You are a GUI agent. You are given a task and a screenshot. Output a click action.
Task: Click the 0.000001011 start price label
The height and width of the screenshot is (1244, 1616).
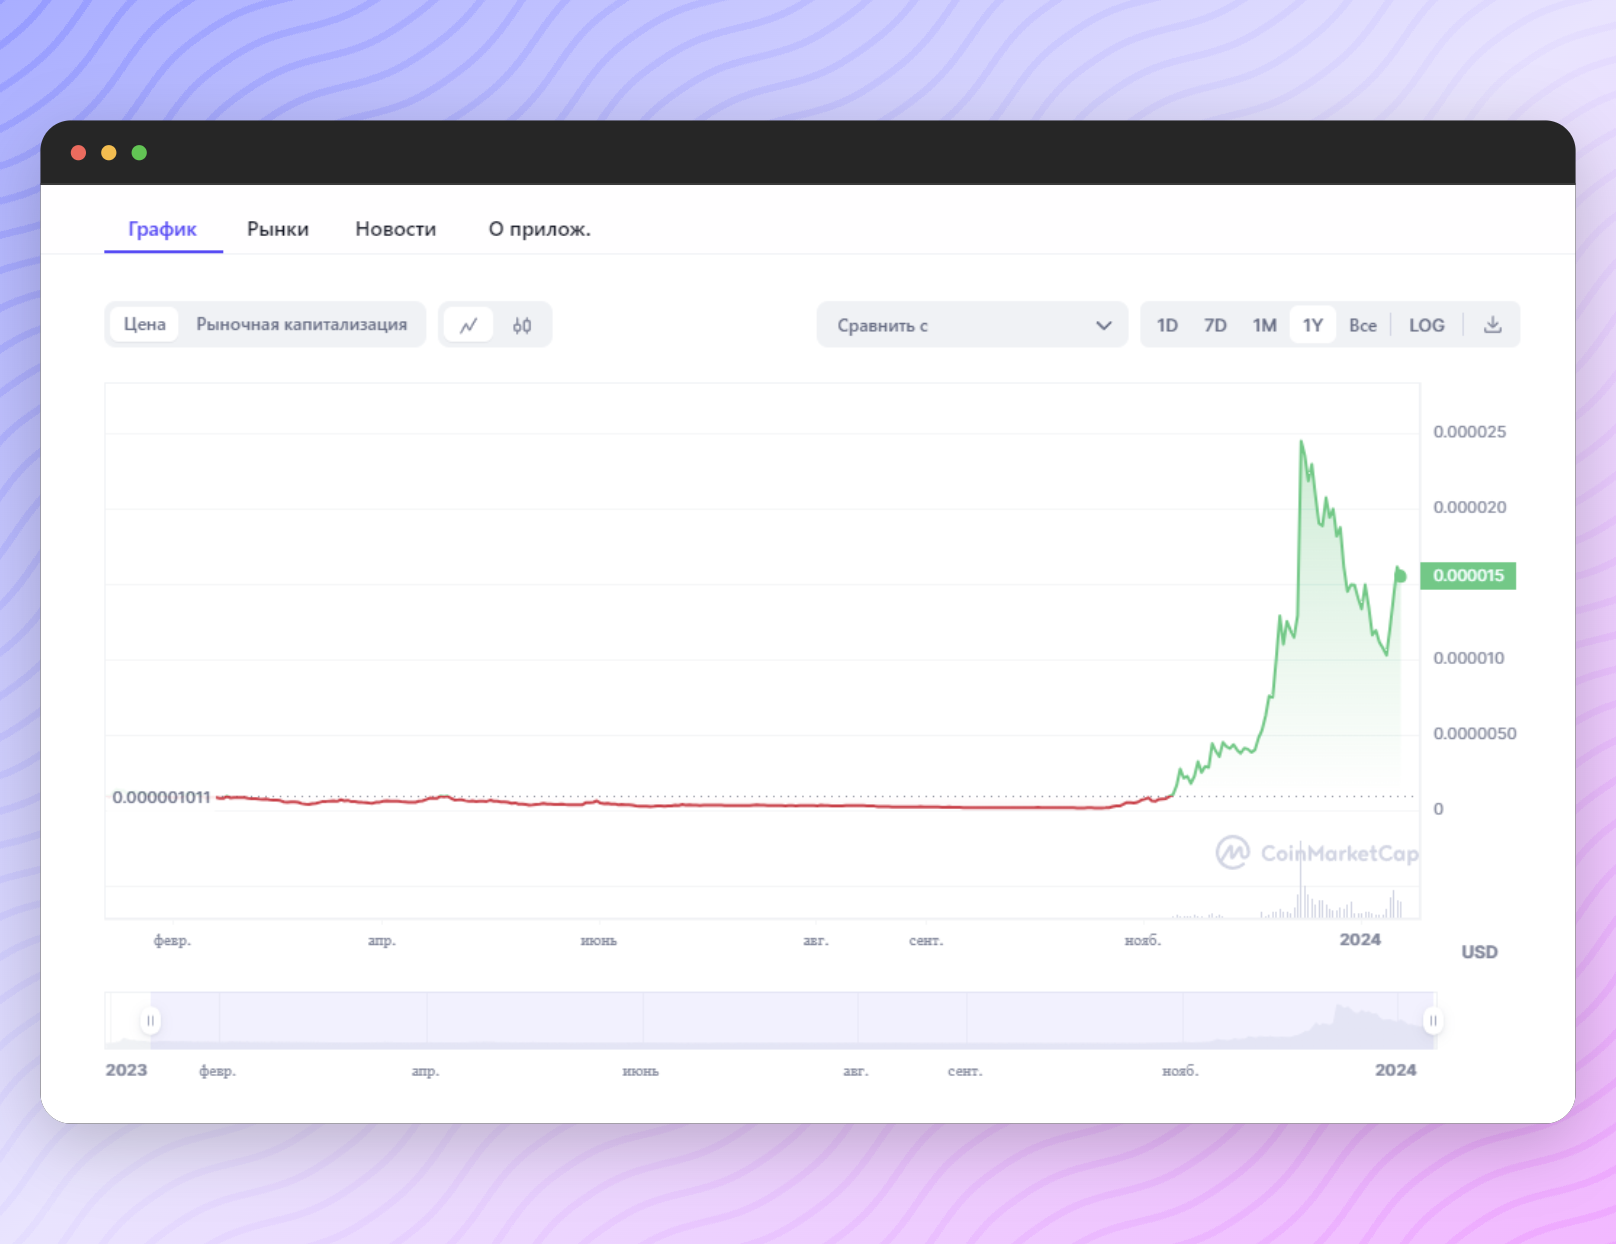(161, 797)
